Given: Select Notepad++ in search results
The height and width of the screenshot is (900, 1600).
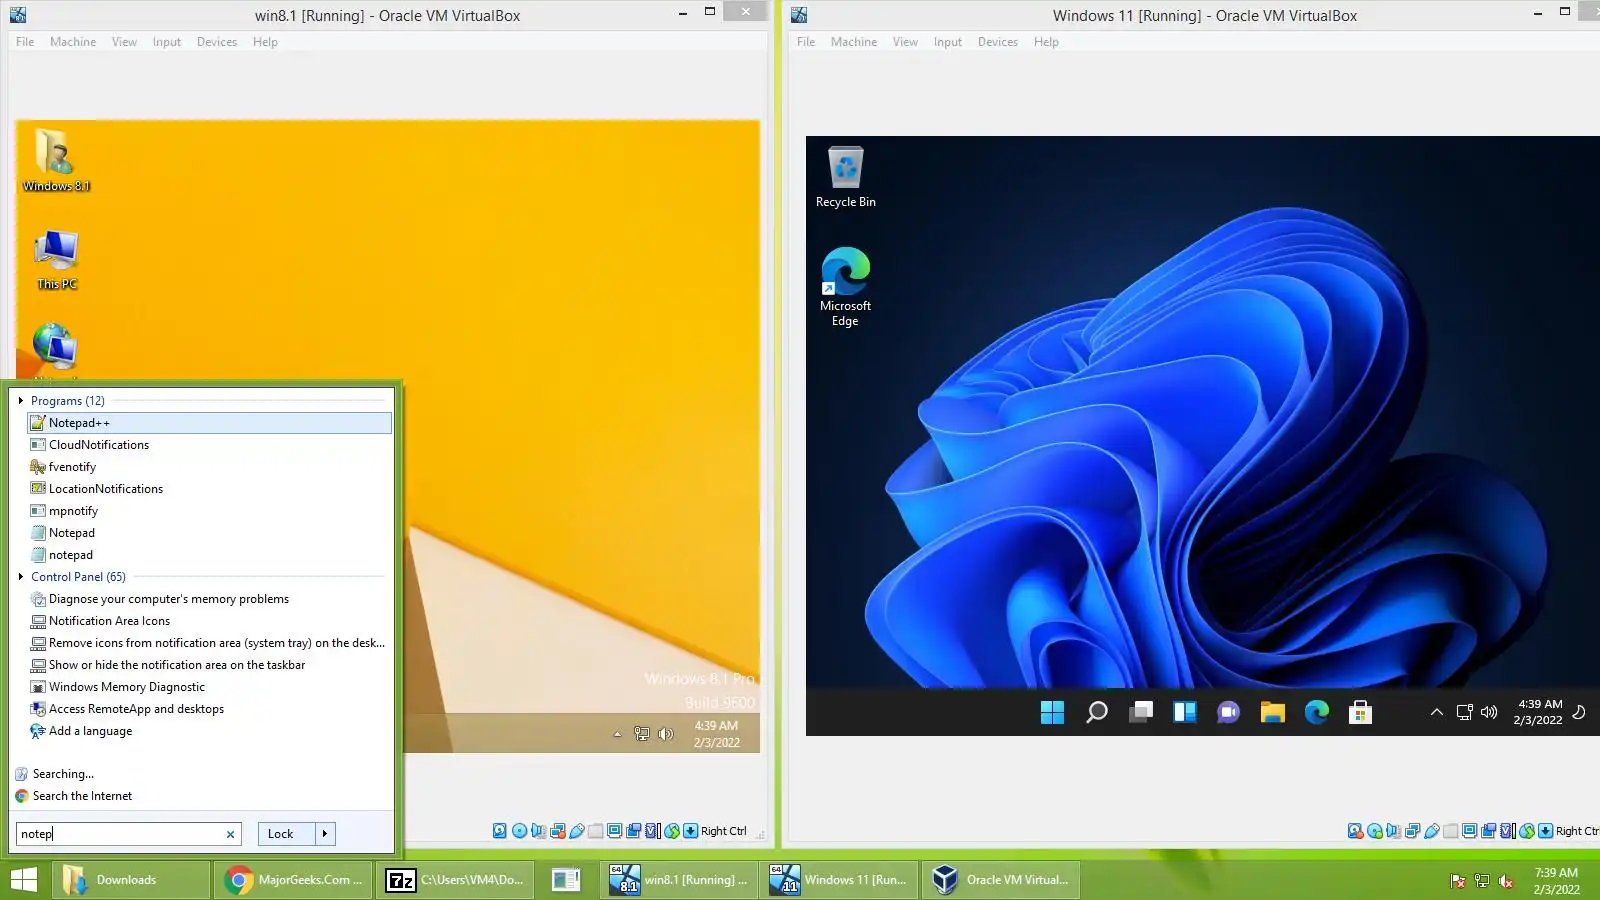Looking at the screenshot, I should tap(209, 423).
